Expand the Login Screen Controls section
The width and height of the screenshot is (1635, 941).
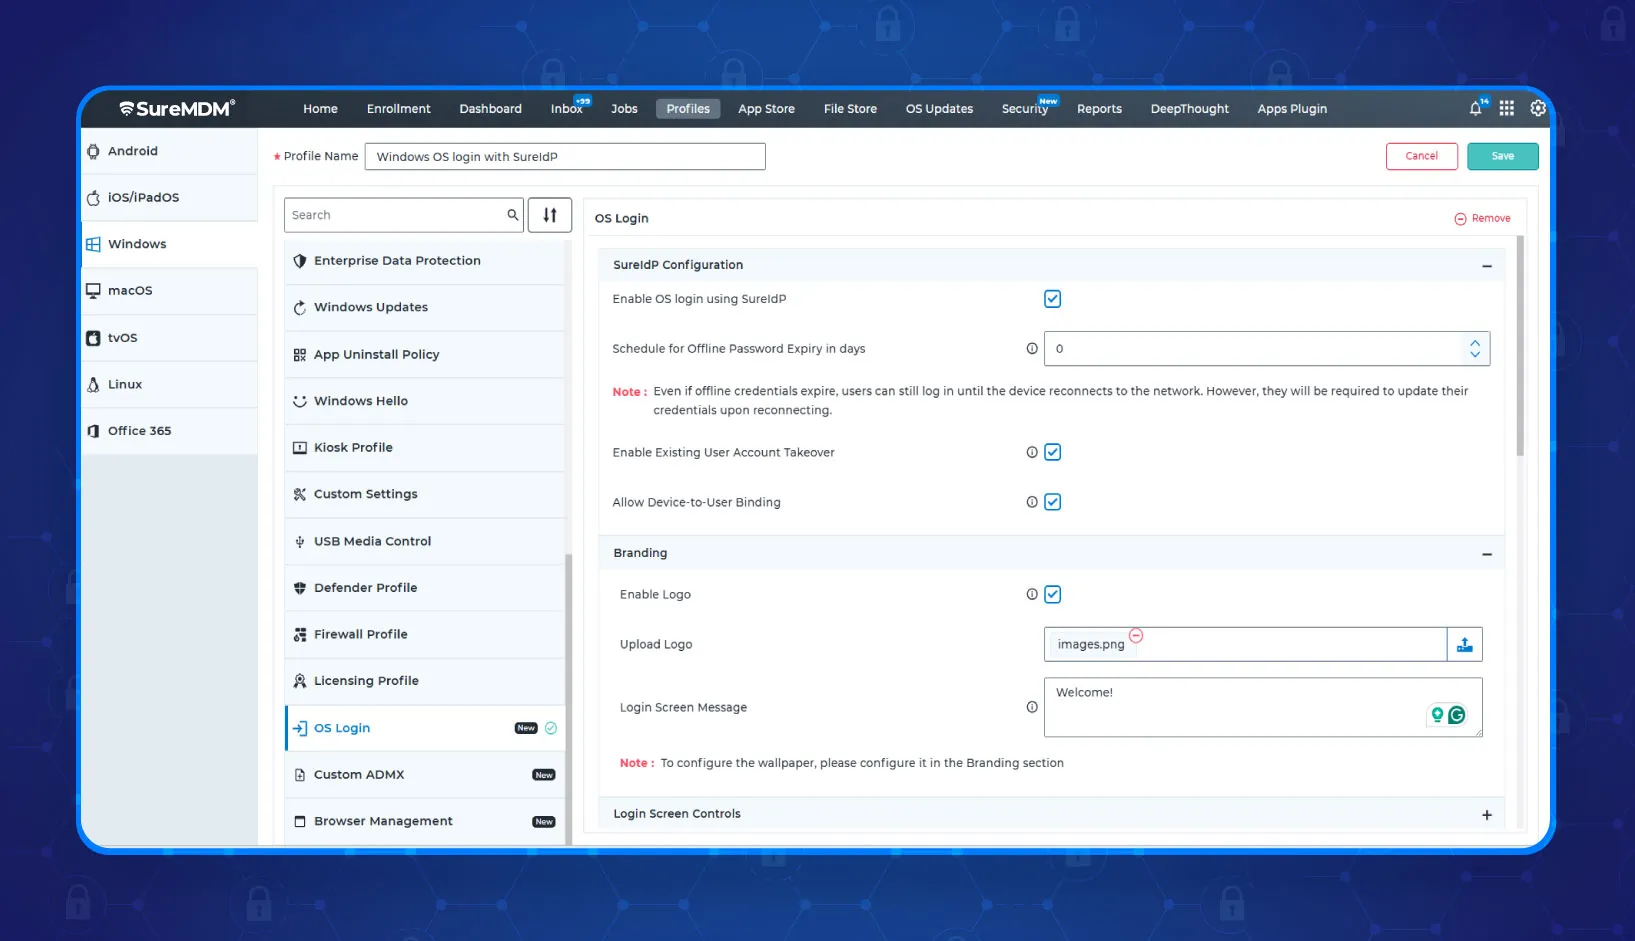click(1487, 815)
